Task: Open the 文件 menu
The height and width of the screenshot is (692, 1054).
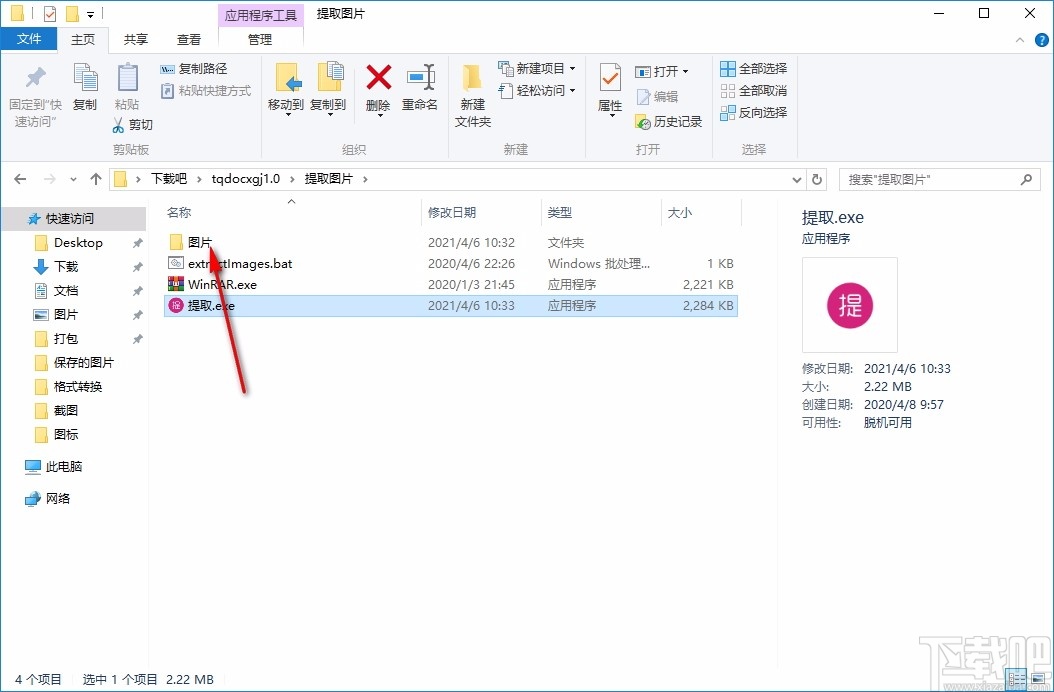Action: click(29, 38)
